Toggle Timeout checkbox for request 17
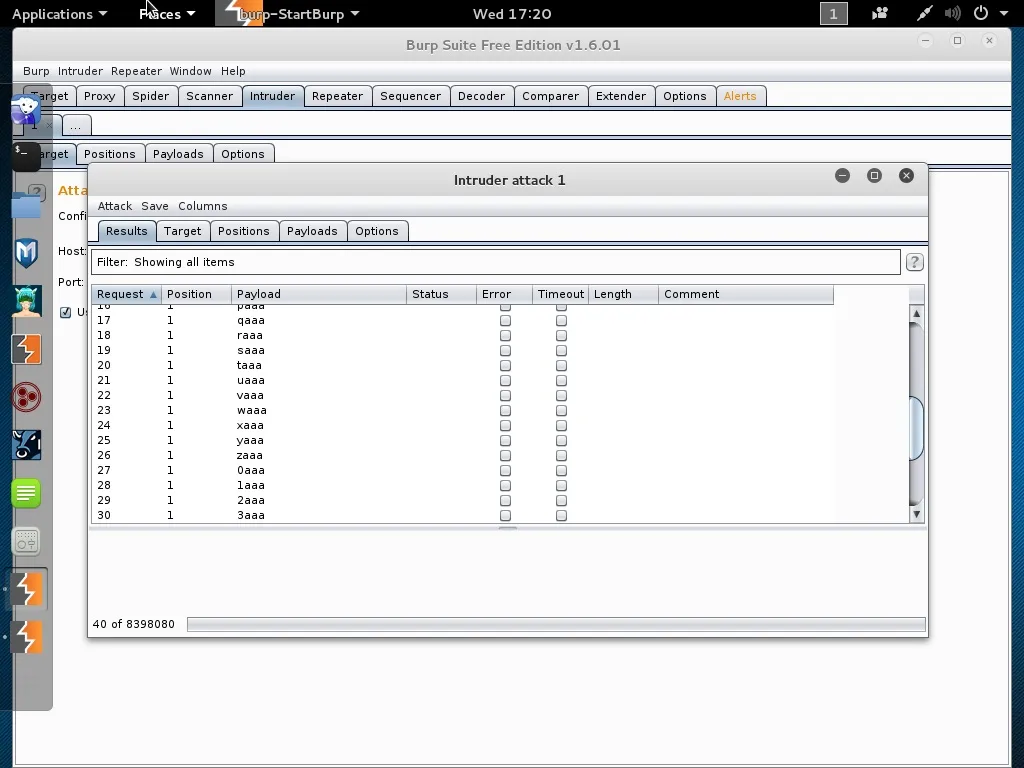 pyautogui.click(x=562, y=321)
